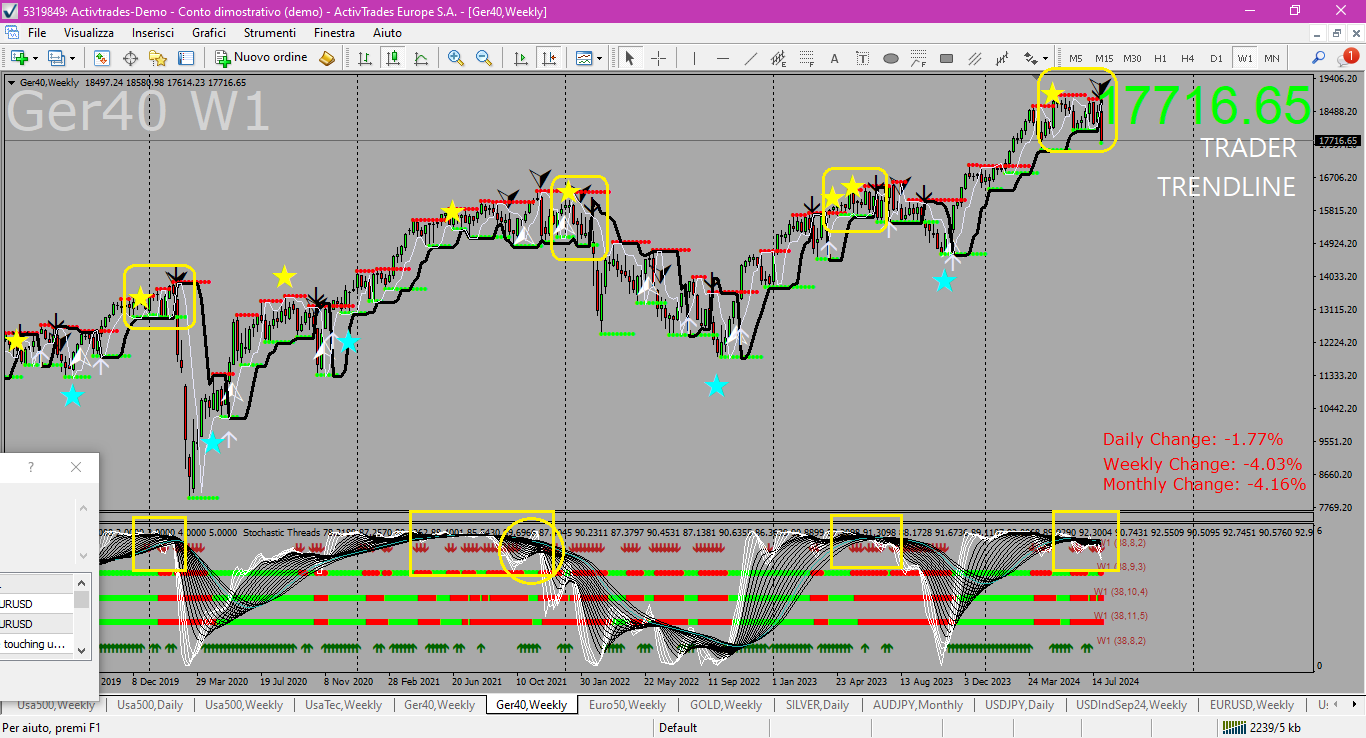
Task: Toggle the Terminal panel icon
Action: click(186, 58)
